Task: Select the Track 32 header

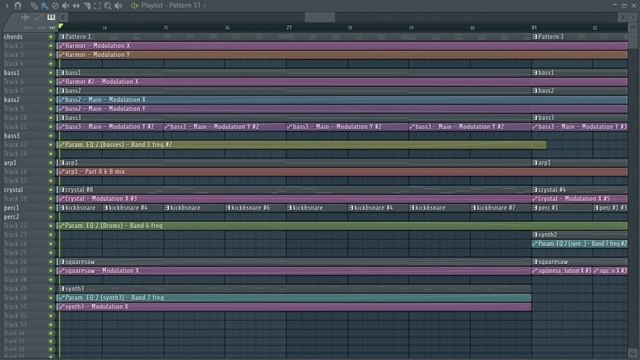Action: click(25, 316)
